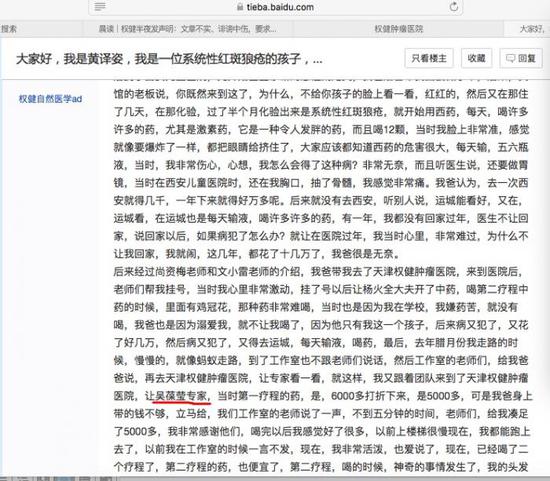Reload the tieba.baidu.com page
The width and height of the screenshot is (550, 481).
(x=454, y=6)
